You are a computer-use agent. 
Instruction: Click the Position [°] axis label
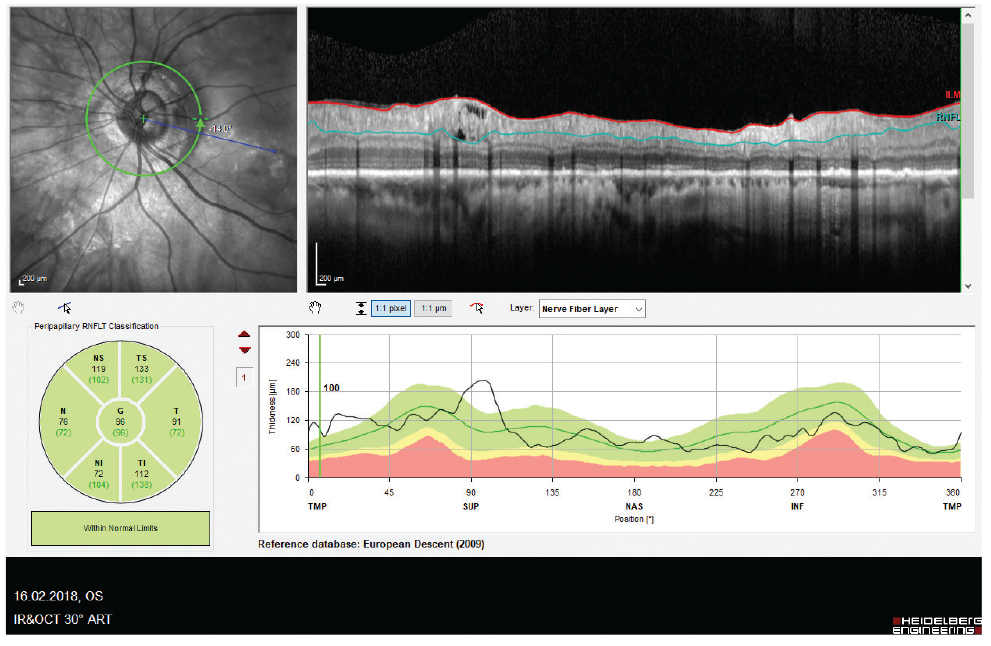[x=634, y=519]
